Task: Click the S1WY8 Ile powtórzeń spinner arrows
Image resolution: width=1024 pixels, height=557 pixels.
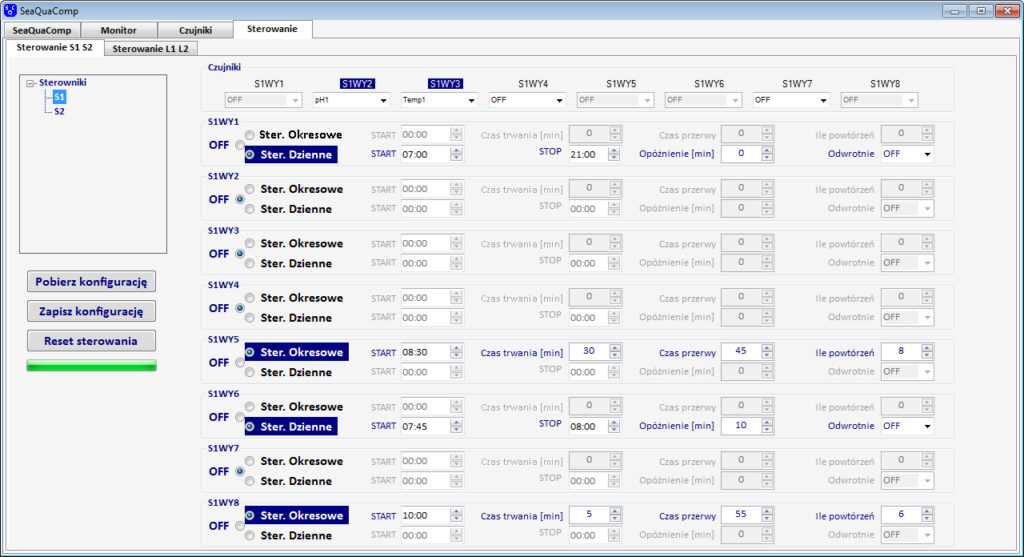Action: click(x=928, y=515)
